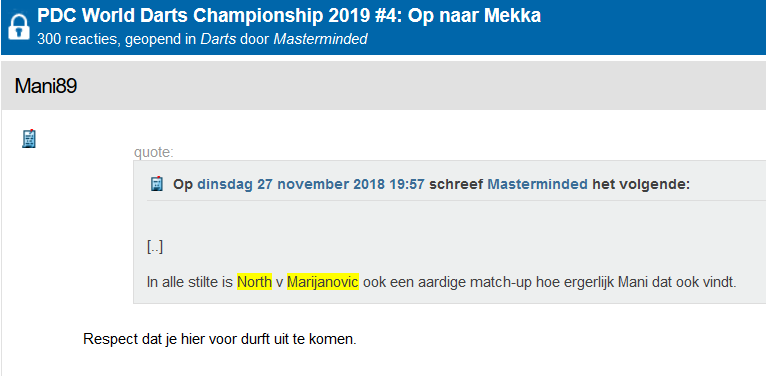Click the highlighted name Marijanovic
Viewport: 766px width, 376px height.
tap(323, 282)
